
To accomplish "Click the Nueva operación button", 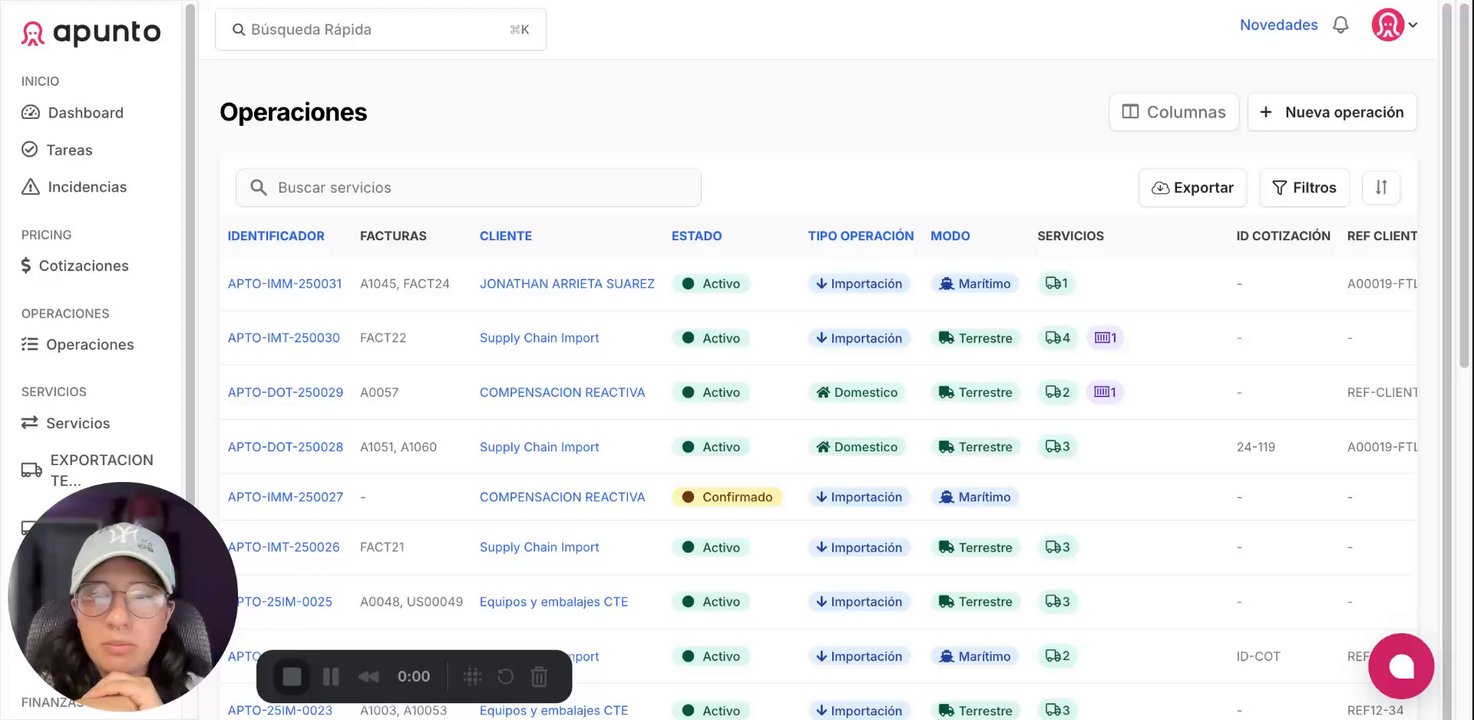I will click(x=1332, y=112).
